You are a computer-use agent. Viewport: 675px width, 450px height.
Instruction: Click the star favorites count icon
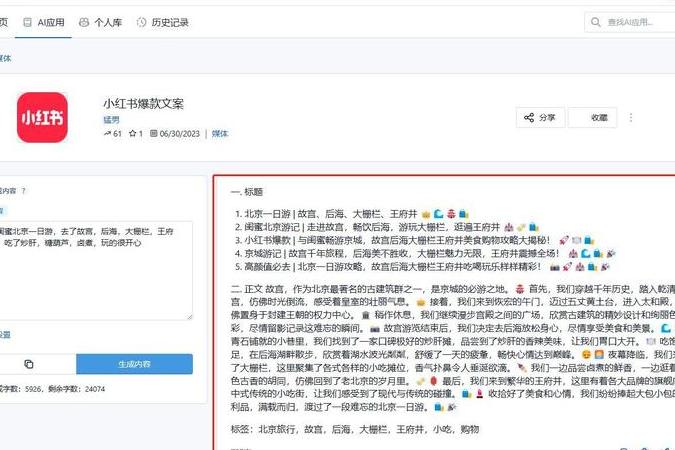coord(133,133)
